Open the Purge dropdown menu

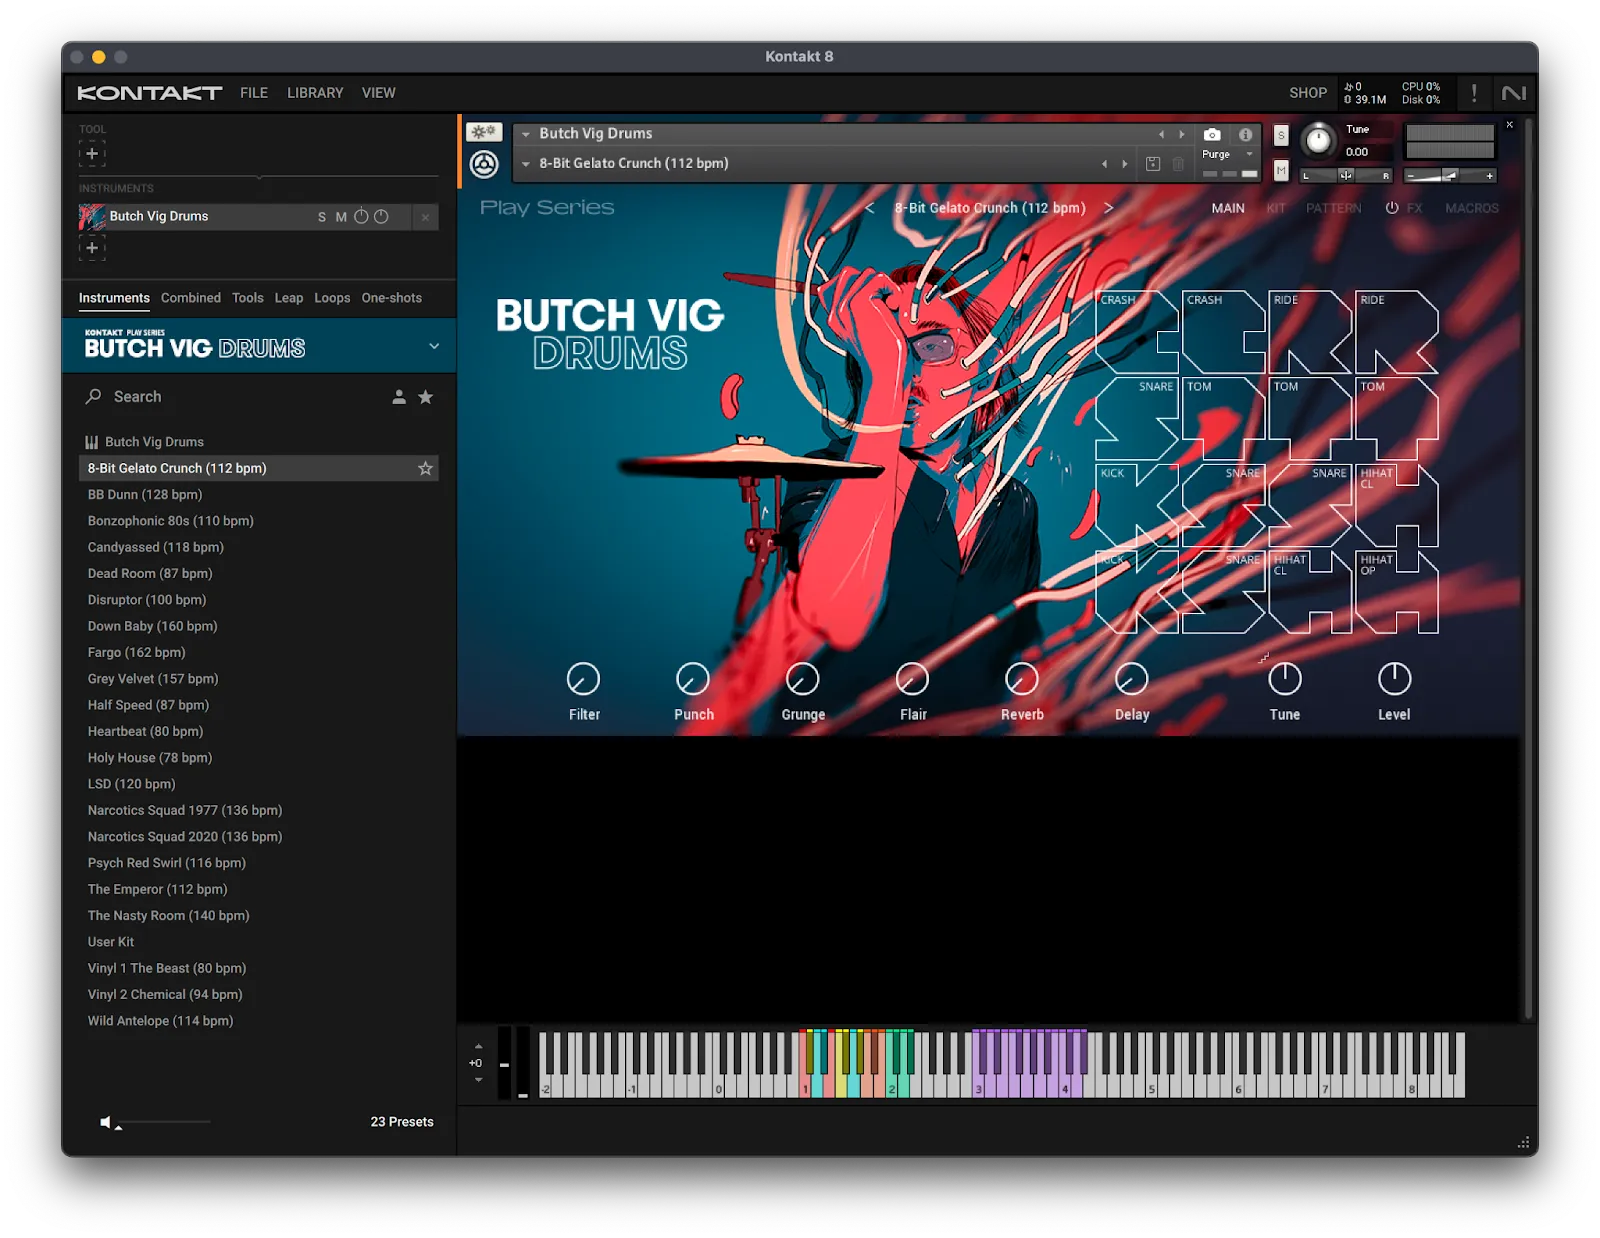pyautogui.click(x=1228, y=154)
